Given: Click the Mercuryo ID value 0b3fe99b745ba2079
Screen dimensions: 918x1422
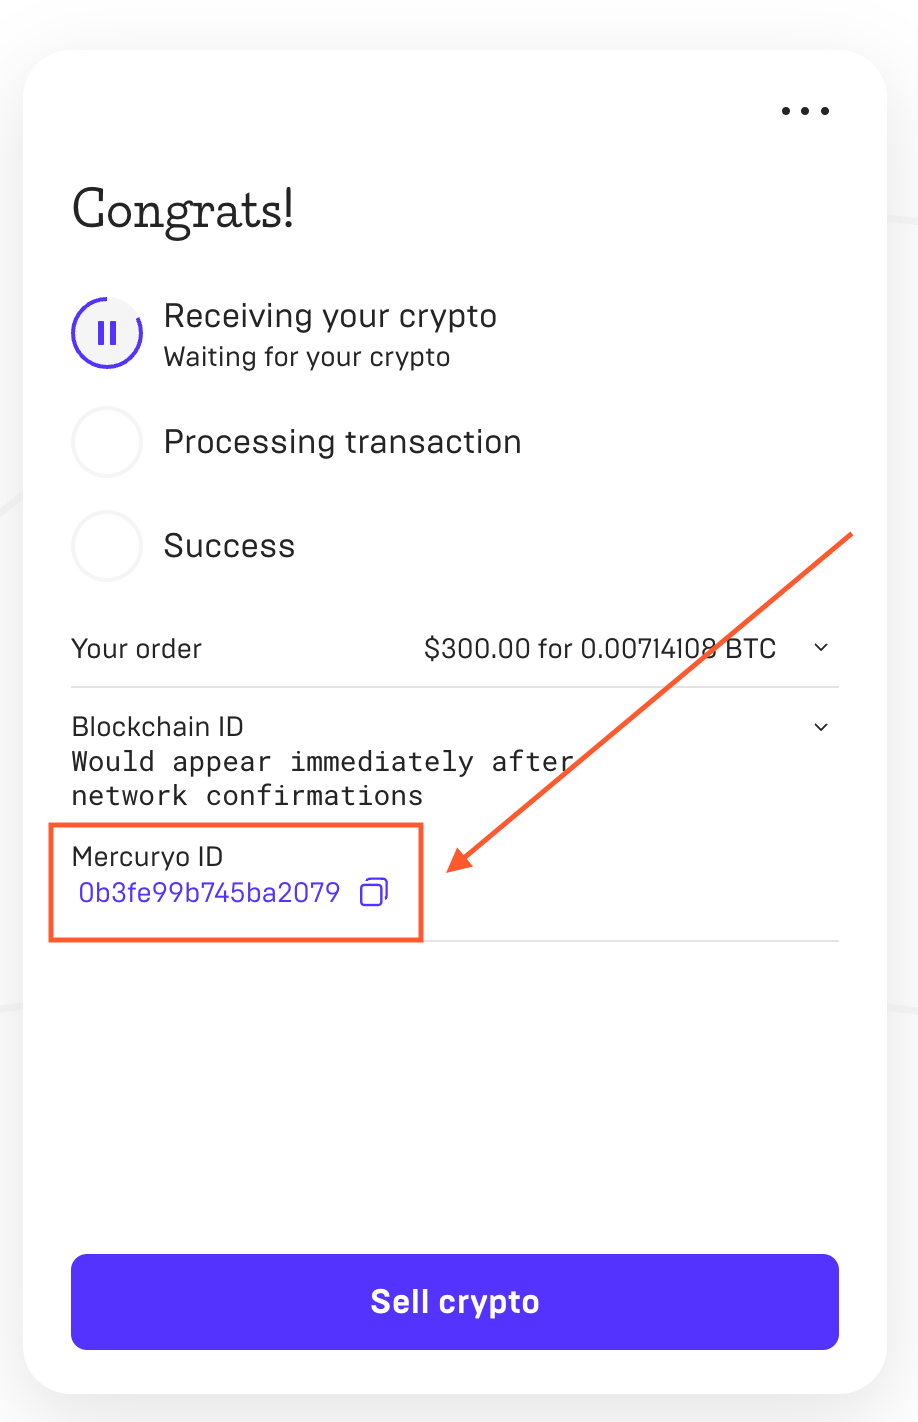Looking at the screenshot, I should pyautogui.click(x=209, y=892).
